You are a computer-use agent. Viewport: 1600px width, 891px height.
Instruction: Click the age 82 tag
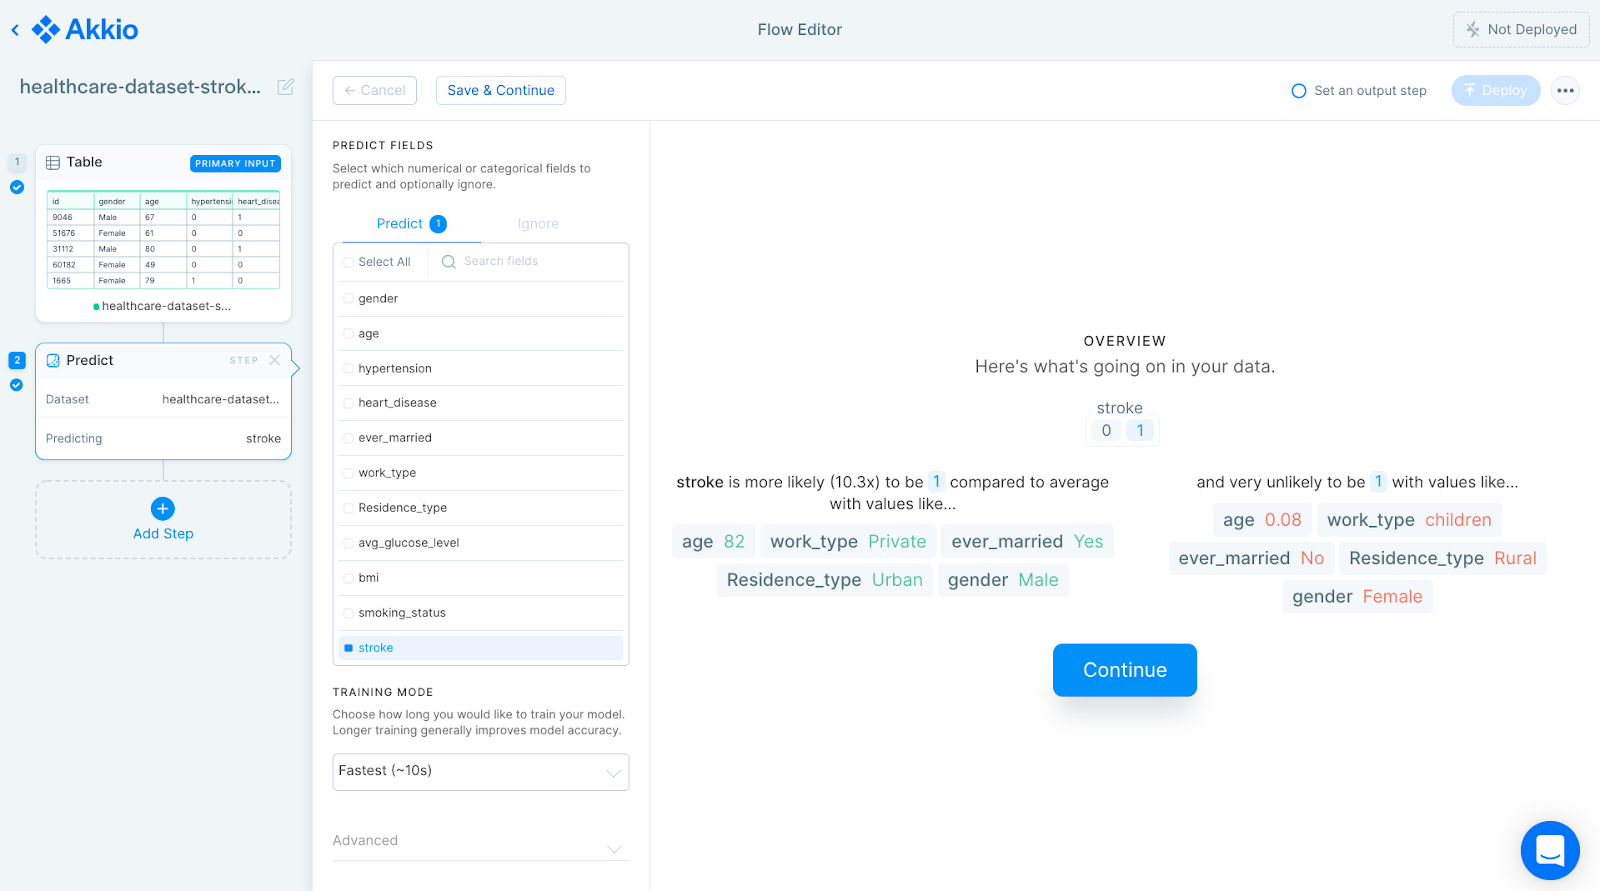pyautogui.click(x=713, y=542)
